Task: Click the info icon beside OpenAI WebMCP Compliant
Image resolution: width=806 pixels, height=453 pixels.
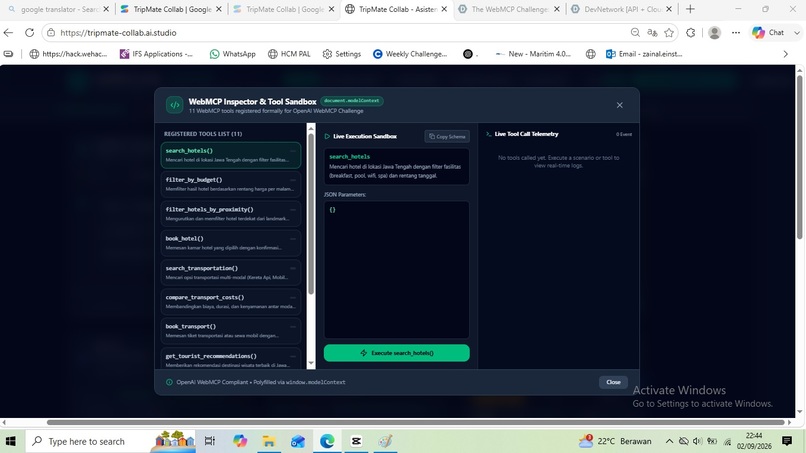Action: click(169, 382)
